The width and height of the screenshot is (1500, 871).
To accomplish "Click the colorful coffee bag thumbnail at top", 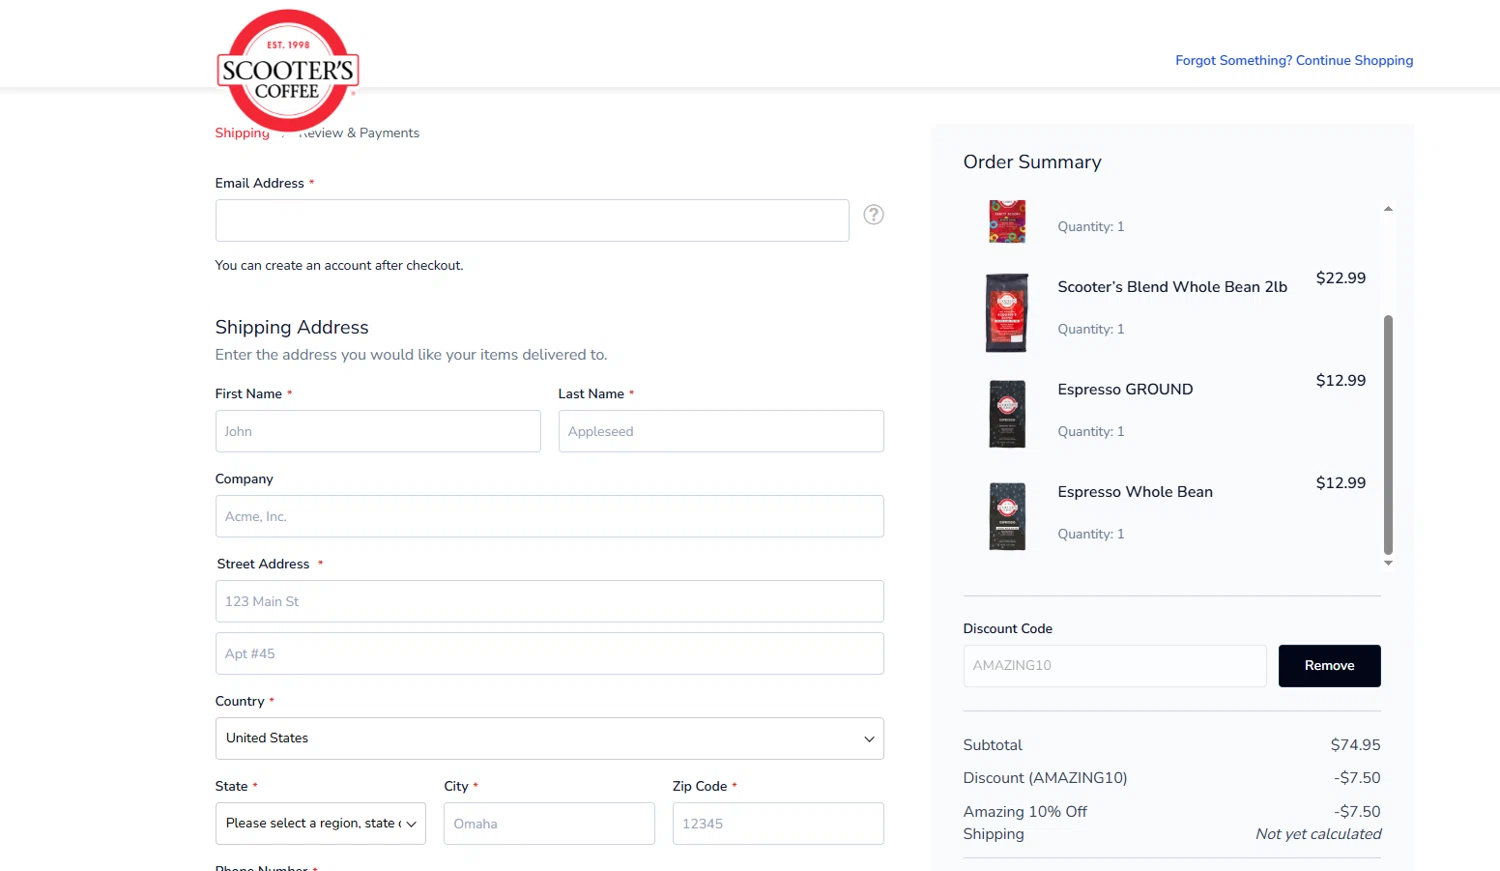I will (x=1007, y=222).
